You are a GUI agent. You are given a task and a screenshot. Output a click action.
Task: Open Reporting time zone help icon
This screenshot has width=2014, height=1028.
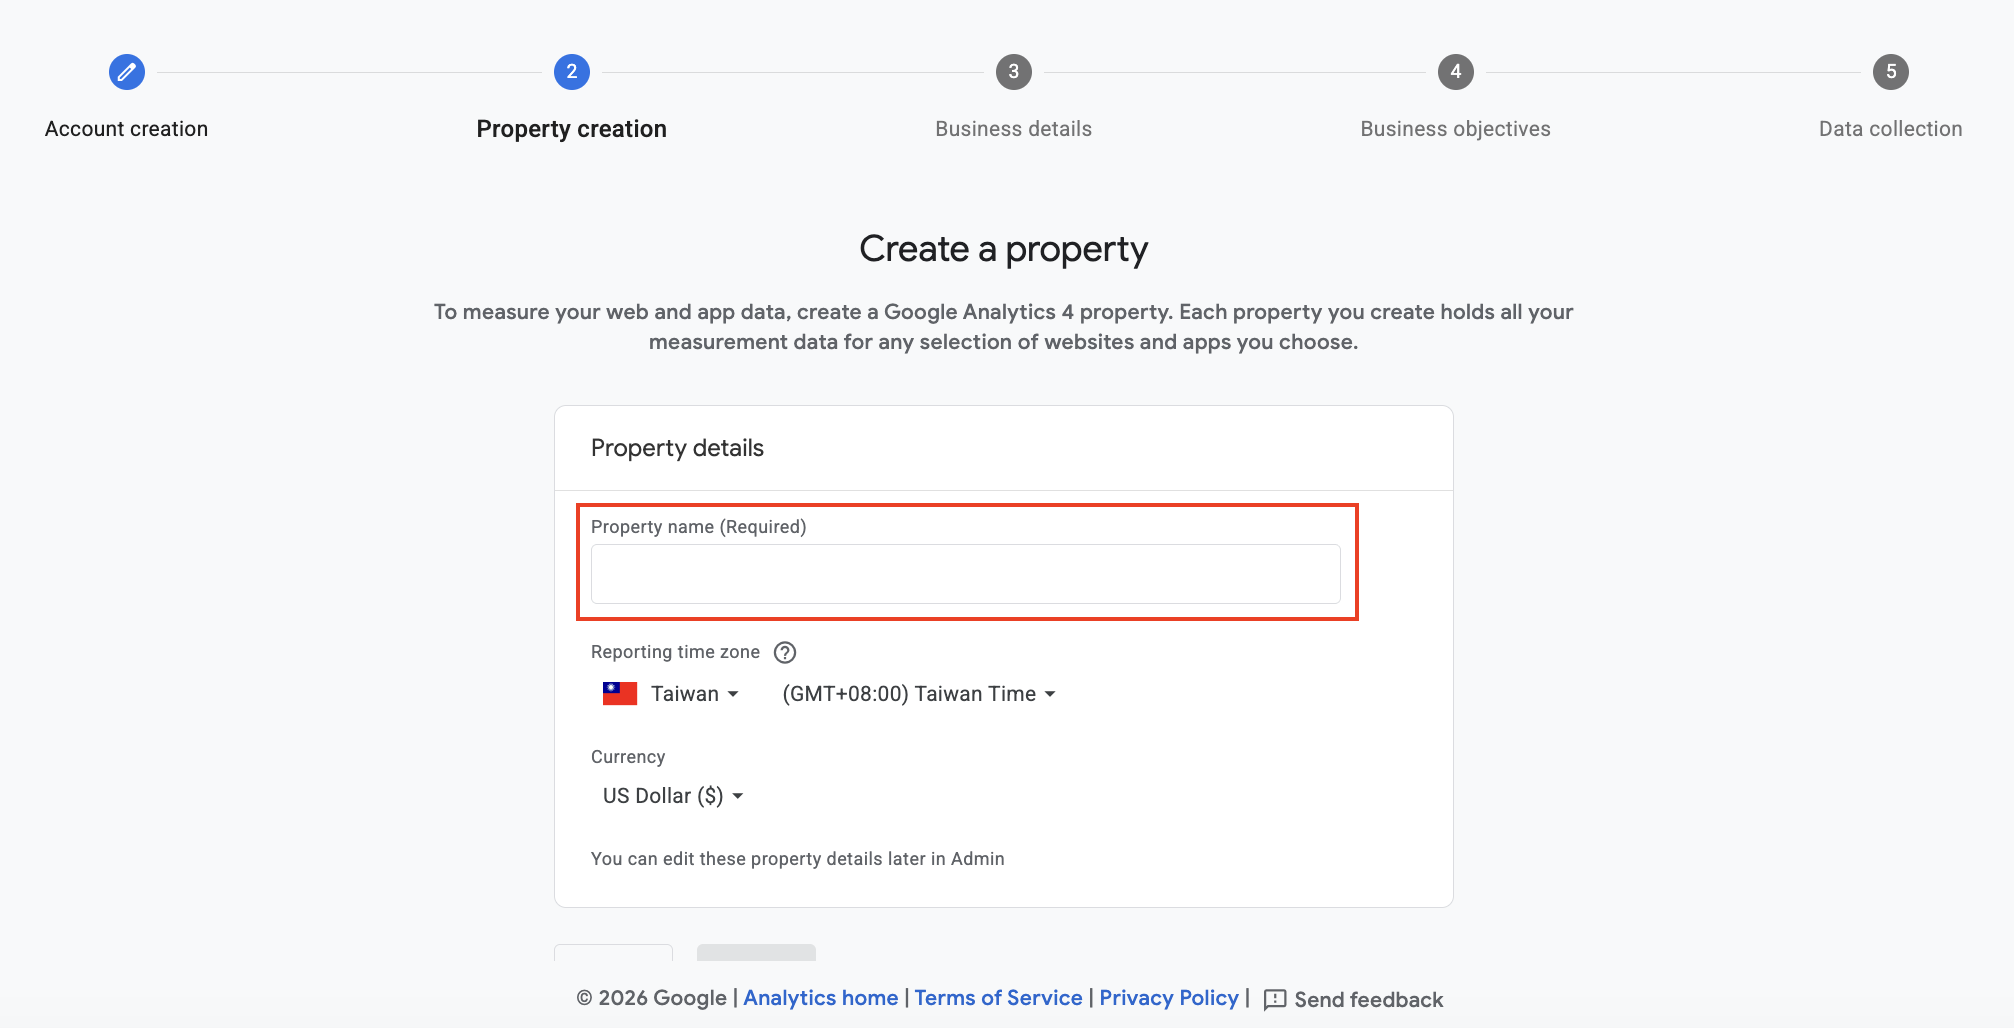pos(786,653)
